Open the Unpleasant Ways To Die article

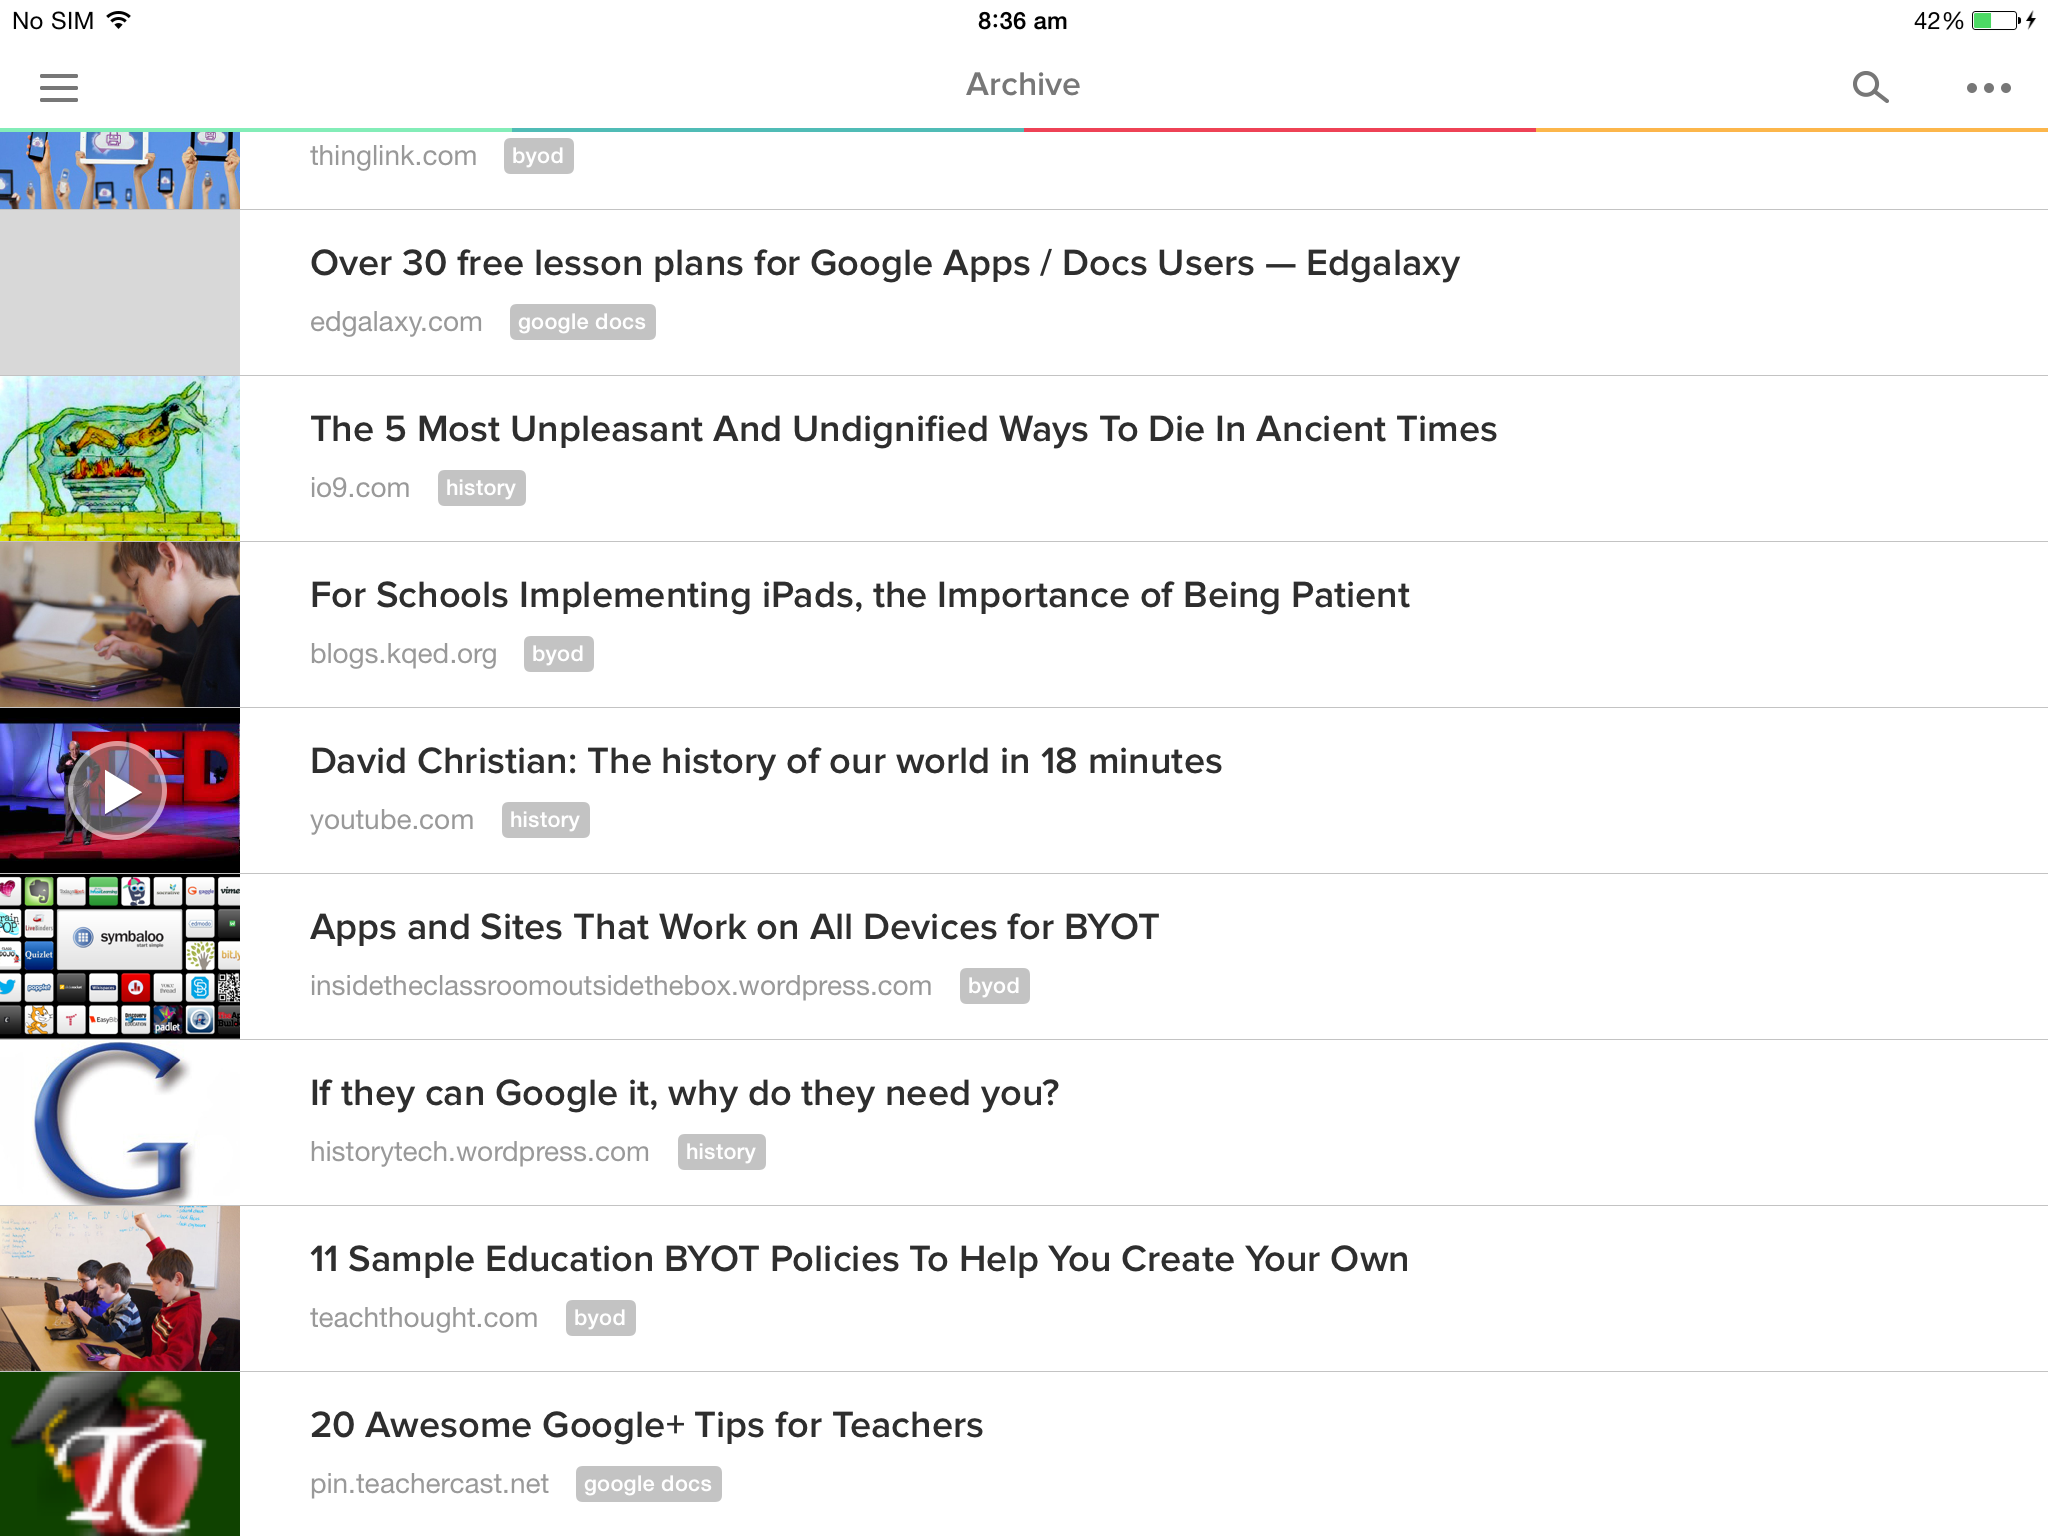903,430
